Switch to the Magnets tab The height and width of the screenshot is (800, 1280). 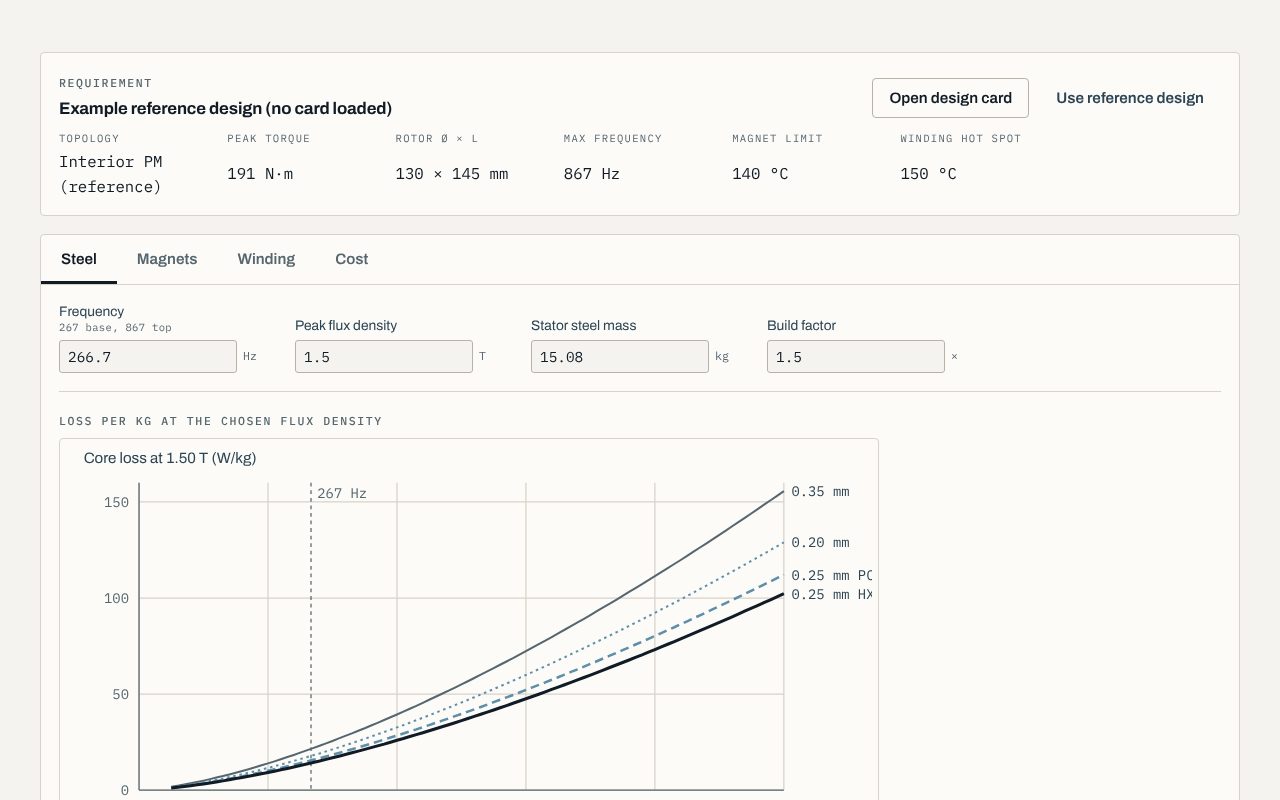tap(167, 259)
